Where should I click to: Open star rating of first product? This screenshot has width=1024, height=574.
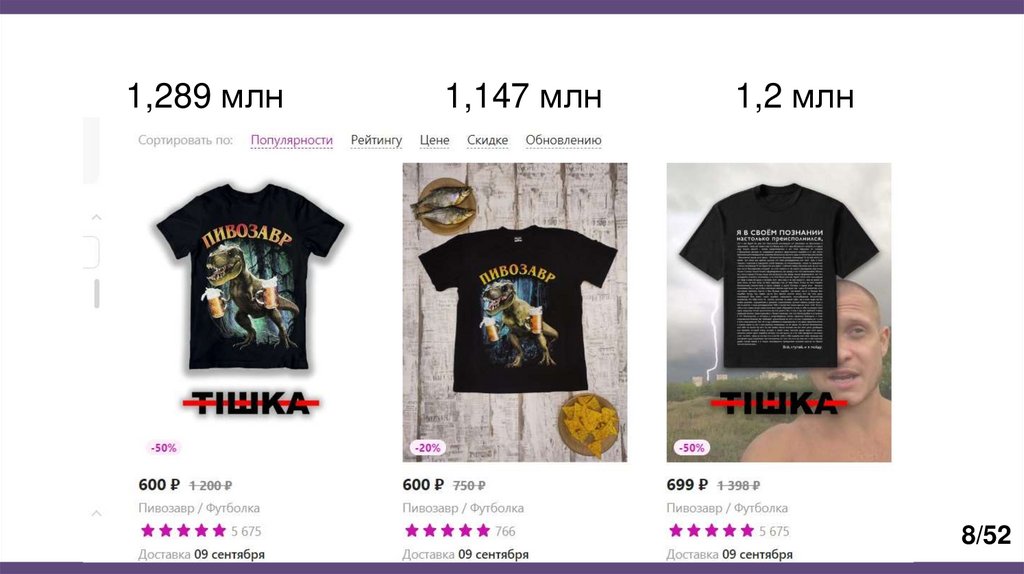pyautogui.click(x=183, y=531)
